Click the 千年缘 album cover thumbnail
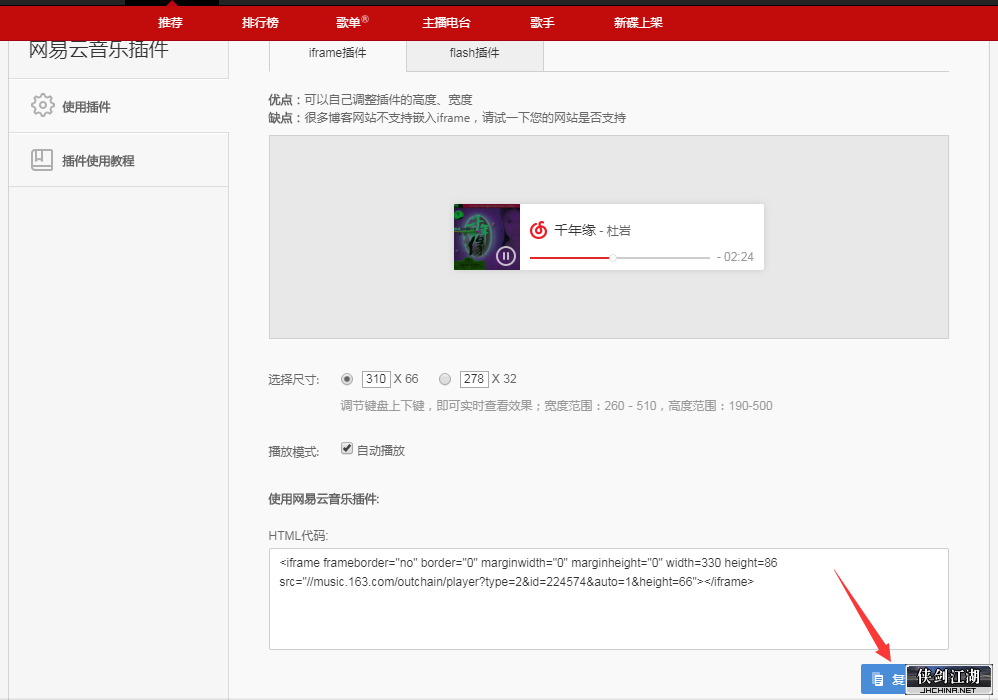Image resolution: width=998 pixels, height=700 pixels. pyautogui.click(x=487, y=237)
